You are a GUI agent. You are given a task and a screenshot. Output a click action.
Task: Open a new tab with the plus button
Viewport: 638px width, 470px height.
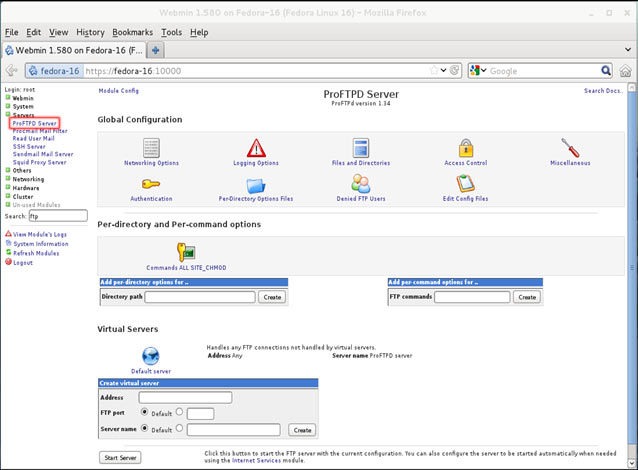(155, 50)
